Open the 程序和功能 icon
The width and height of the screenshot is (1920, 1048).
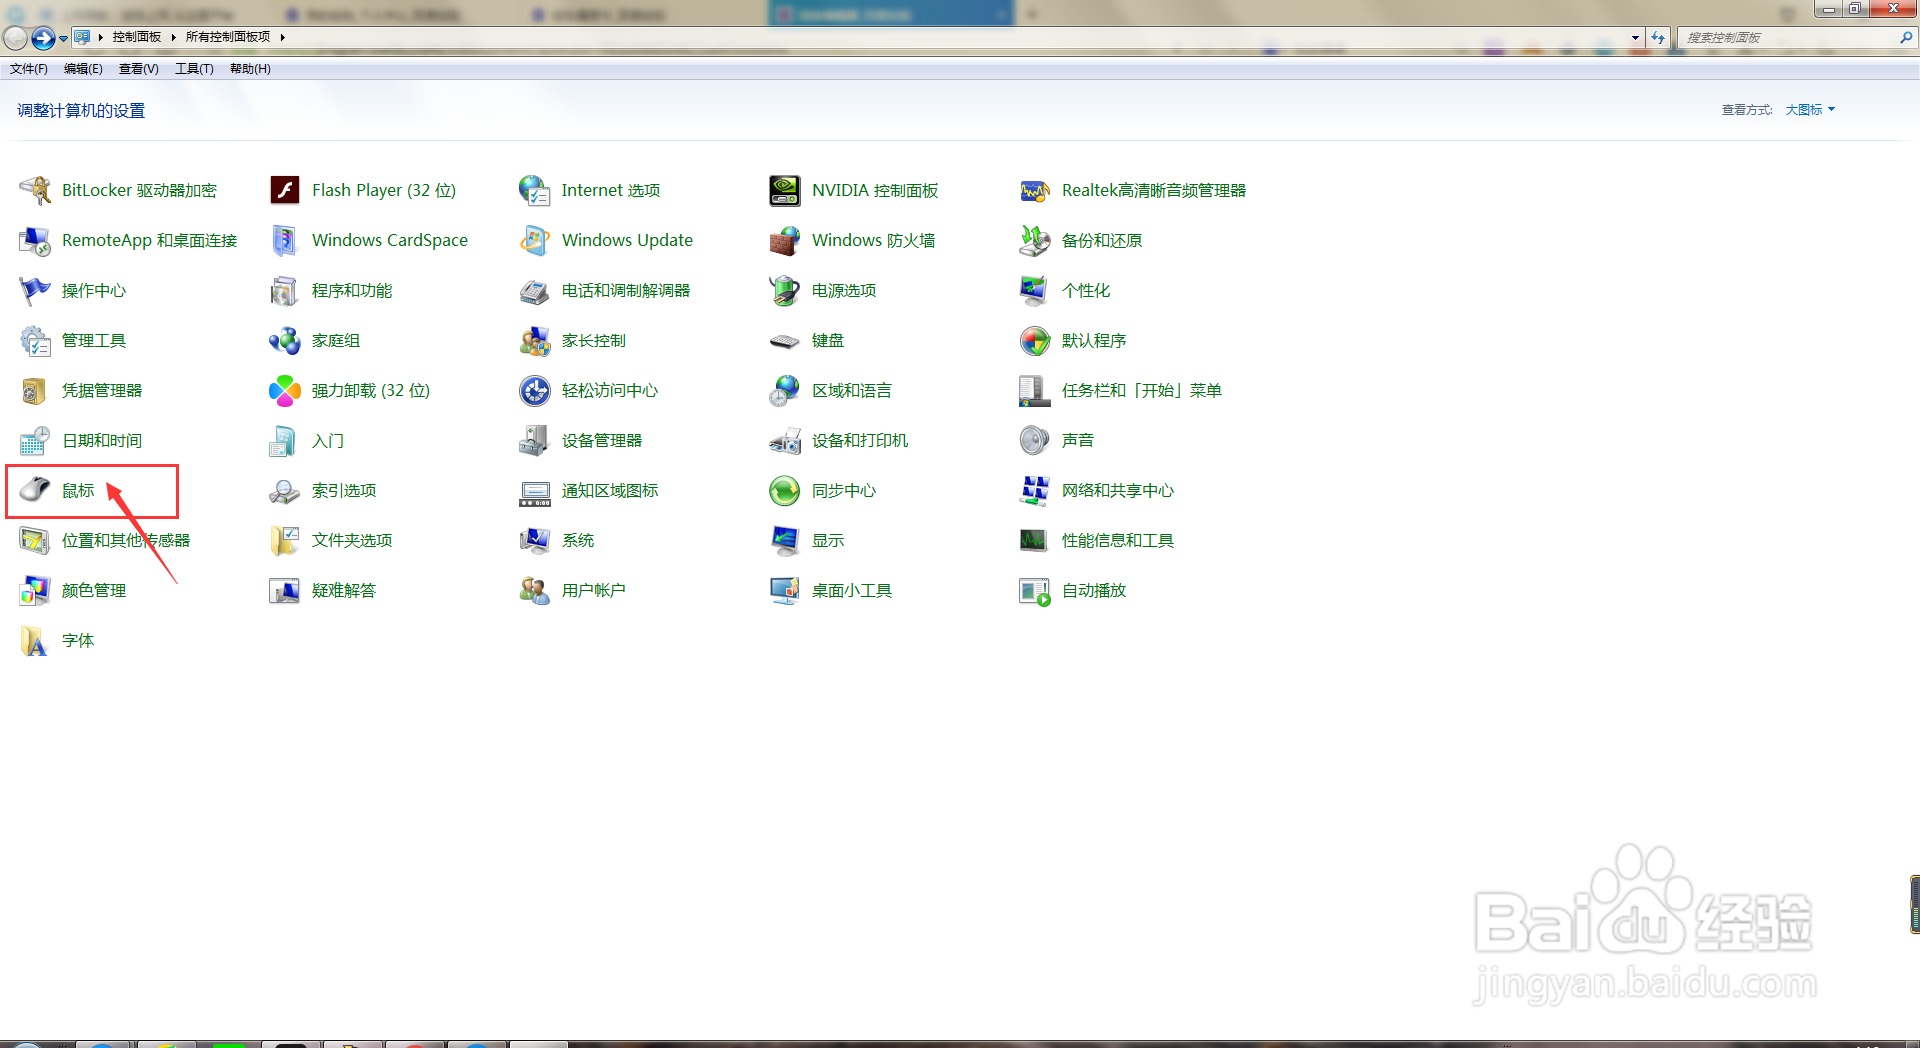click(285, 290)
